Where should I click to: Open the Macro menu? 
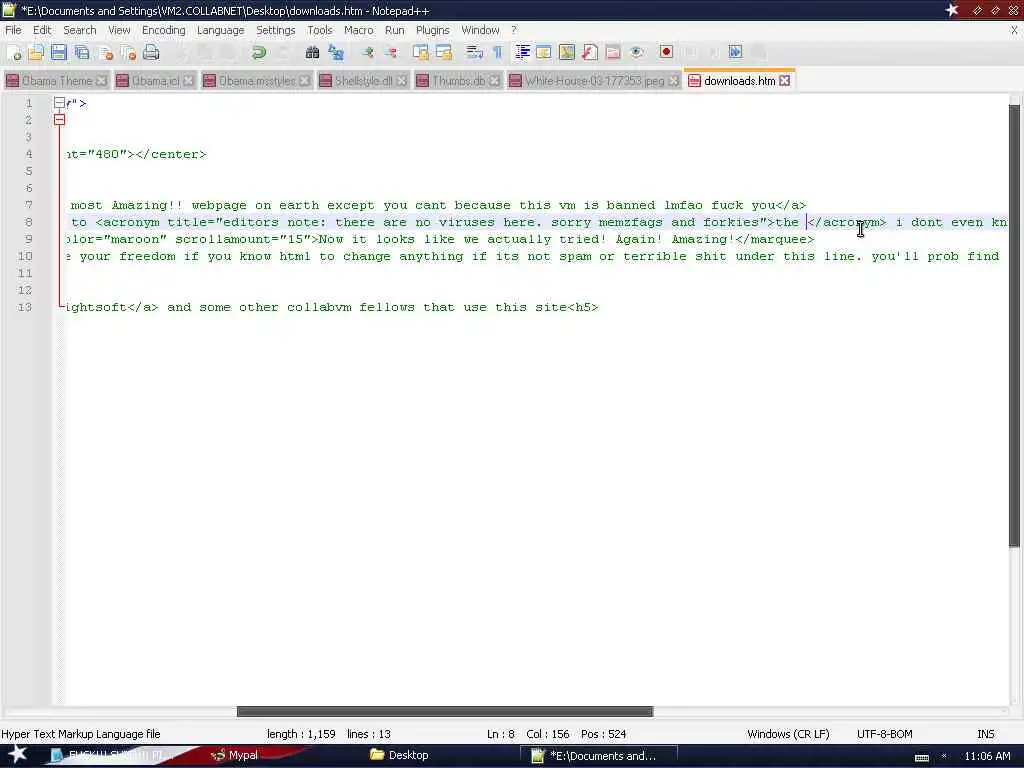[359, 30]
